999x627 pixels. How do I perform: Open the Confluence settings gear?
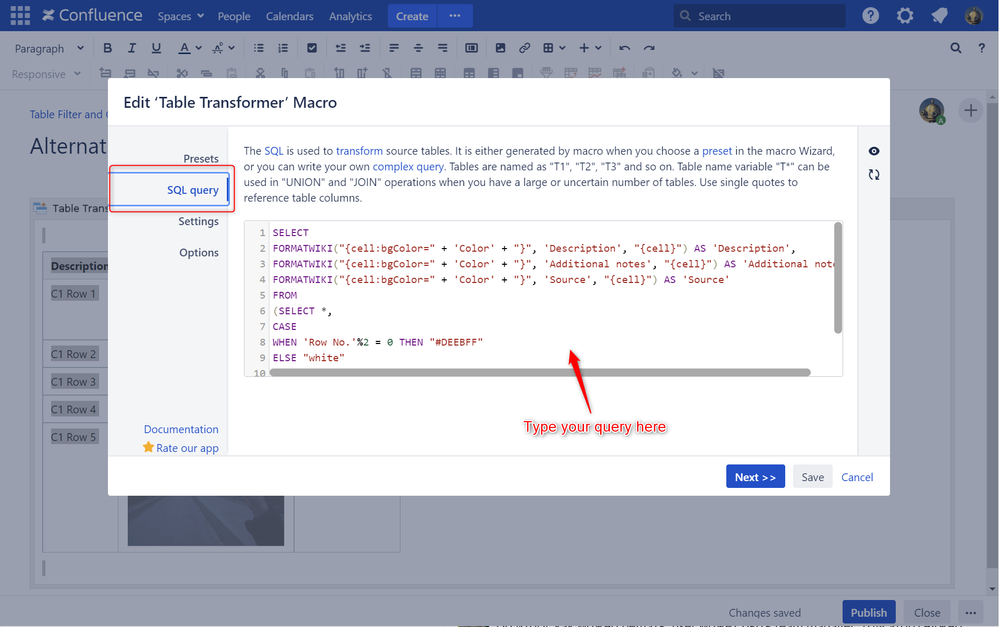pyautogui.click(x=905, y=15)
